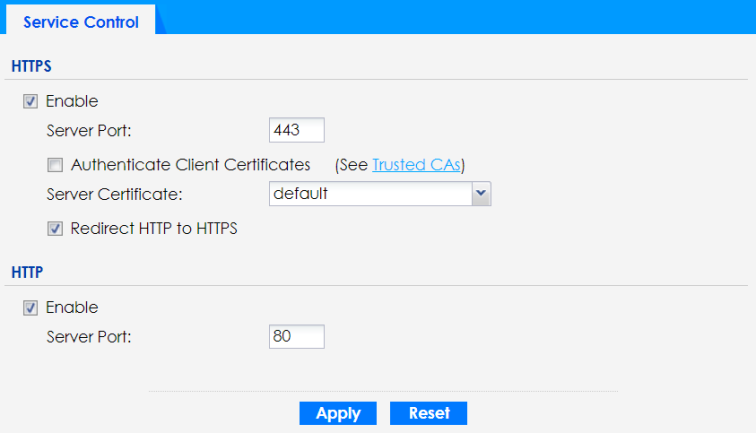Screen dimensions: 756x433
Task: Click the Trusted CAs link
Action: (417, 165)
